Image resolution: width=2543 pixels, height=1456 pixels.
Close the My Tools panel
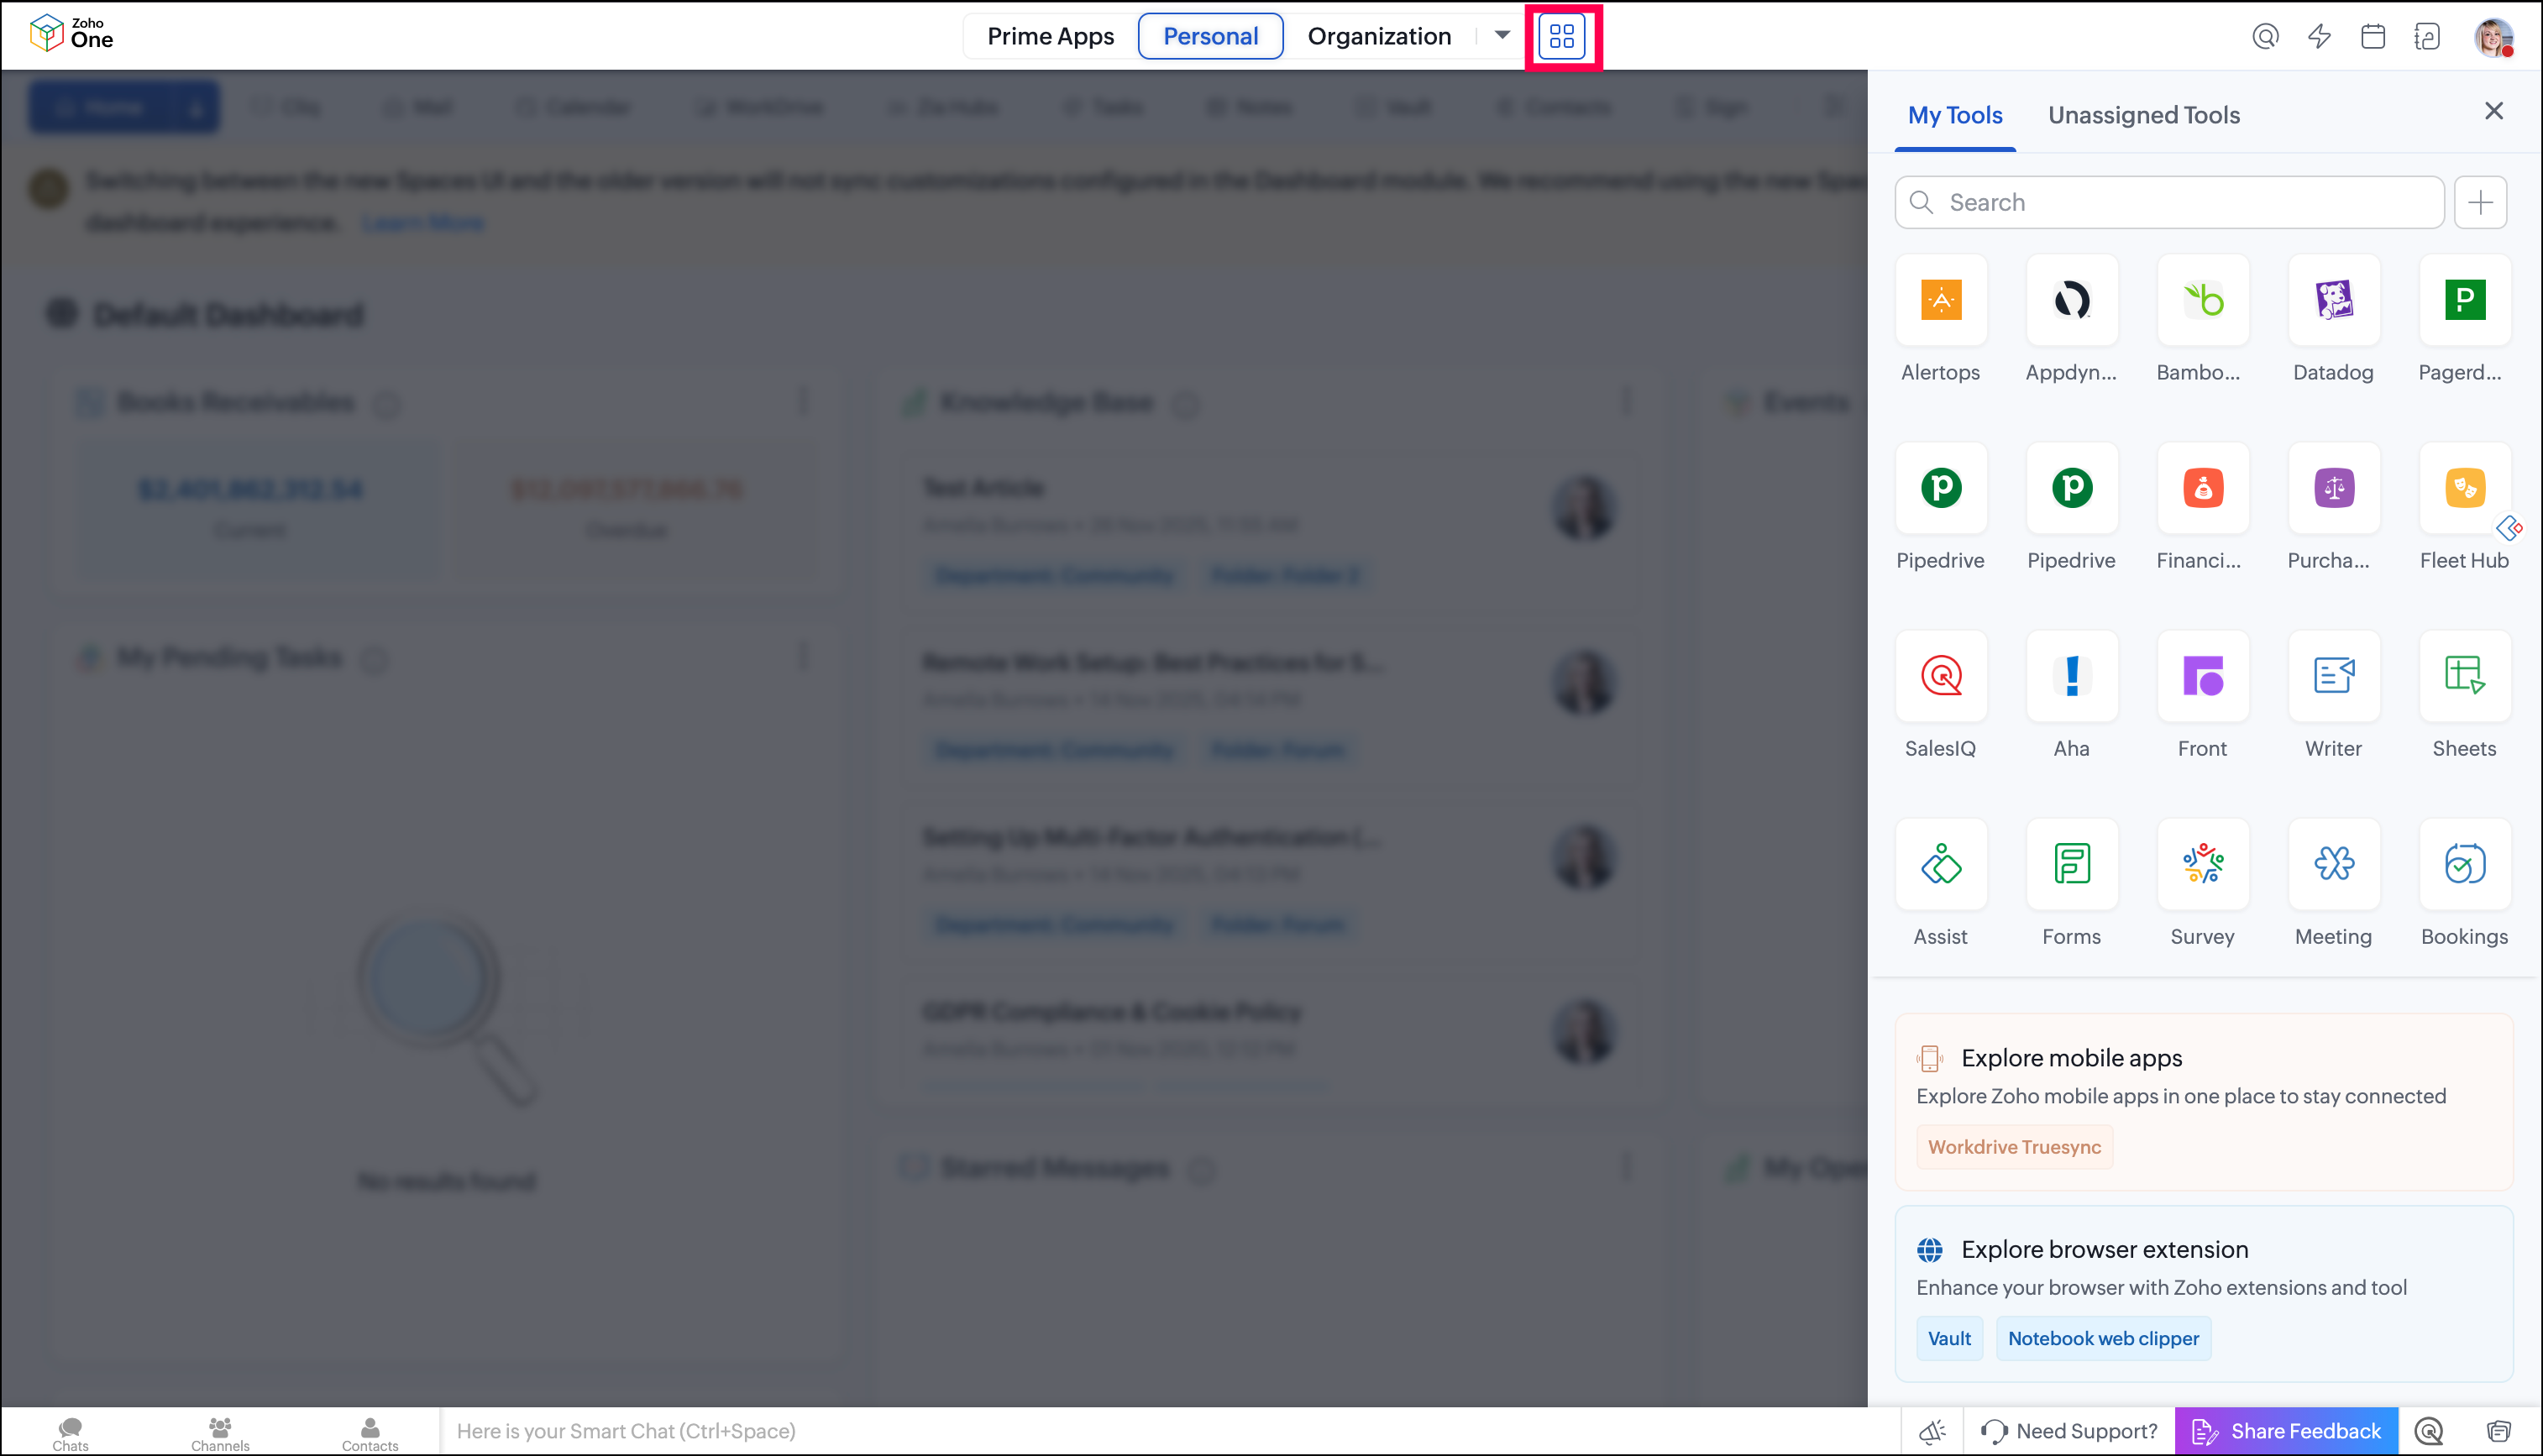(x=2494, y=110)
